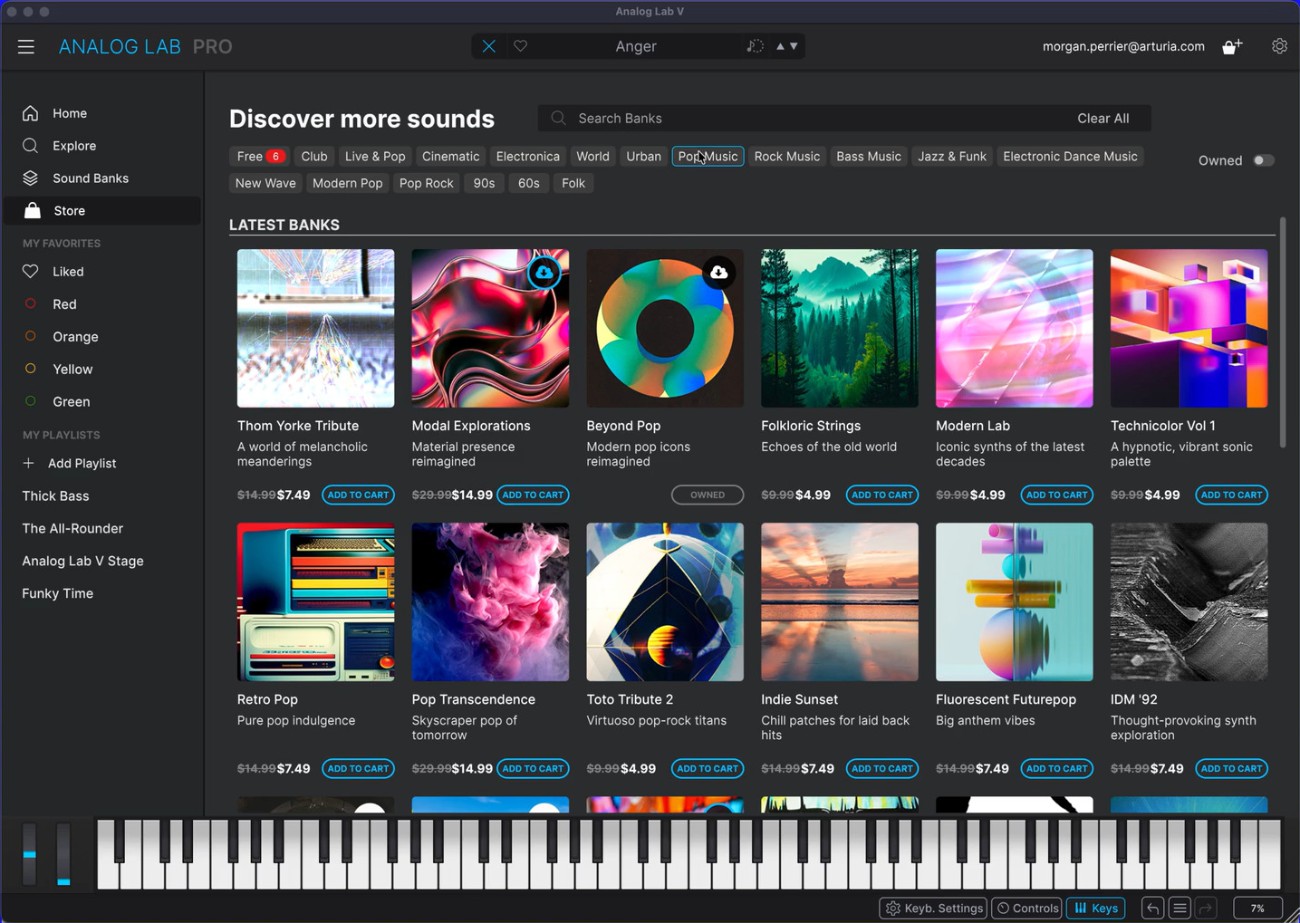1300x923 pixels.
Task: Toggle the Keys keyboard panel
Action: pos(1095,908)
